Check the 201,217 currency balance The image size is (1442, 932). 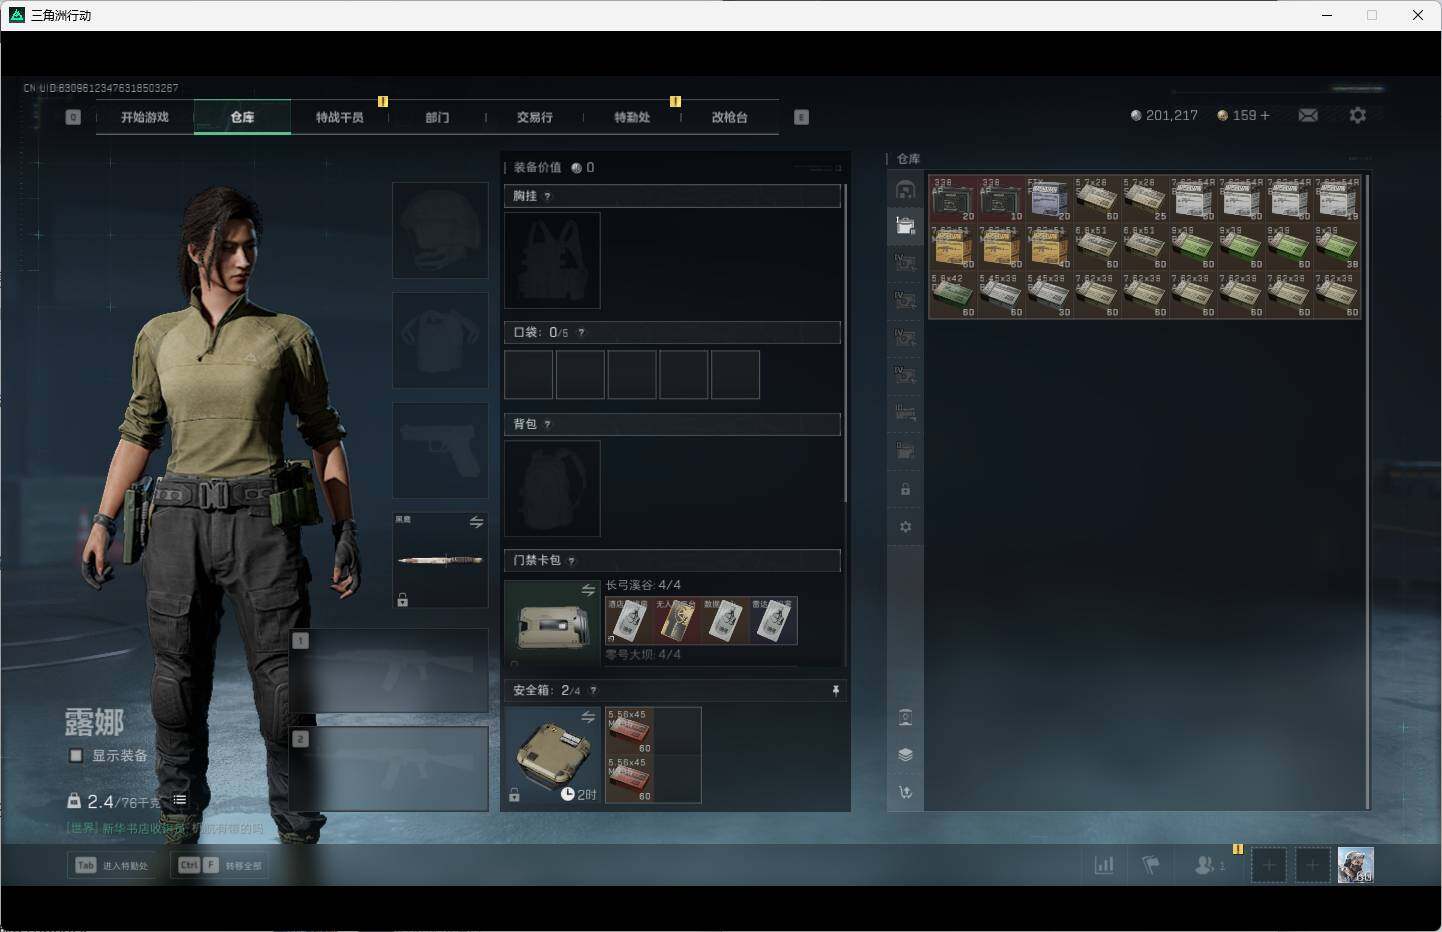[1164, 115]
